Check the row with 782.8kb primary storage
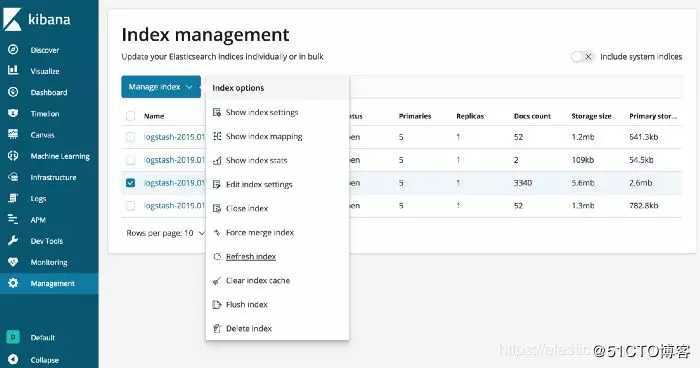This screenshot has width=700, height=368. pyautogui.click(x=130, y=205)
